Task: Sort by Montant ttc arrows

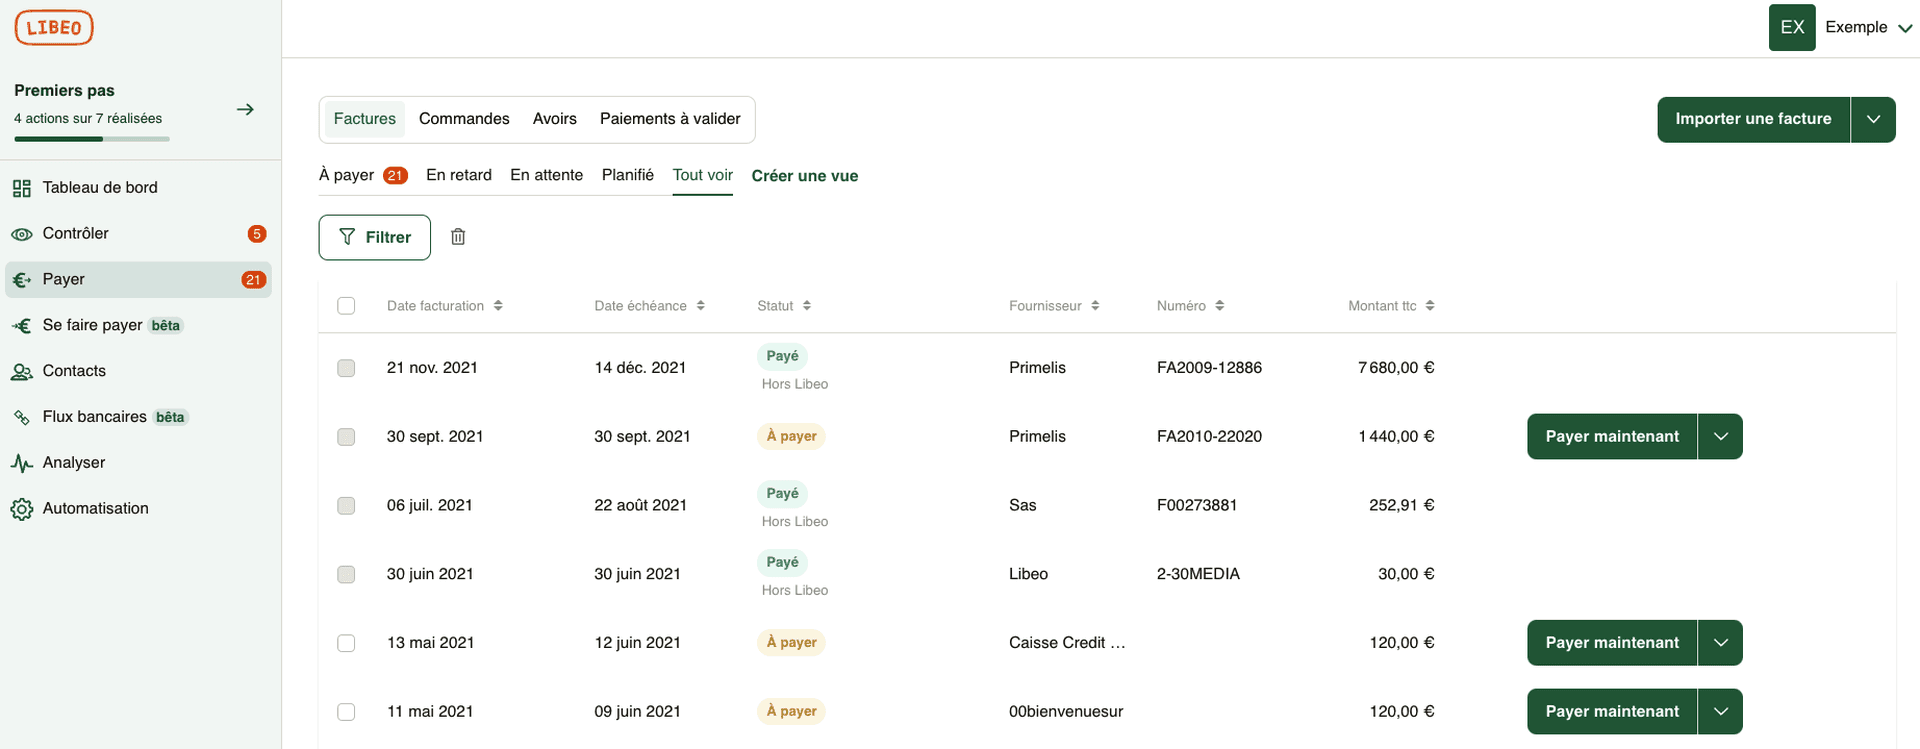Action: (1430, 306)
